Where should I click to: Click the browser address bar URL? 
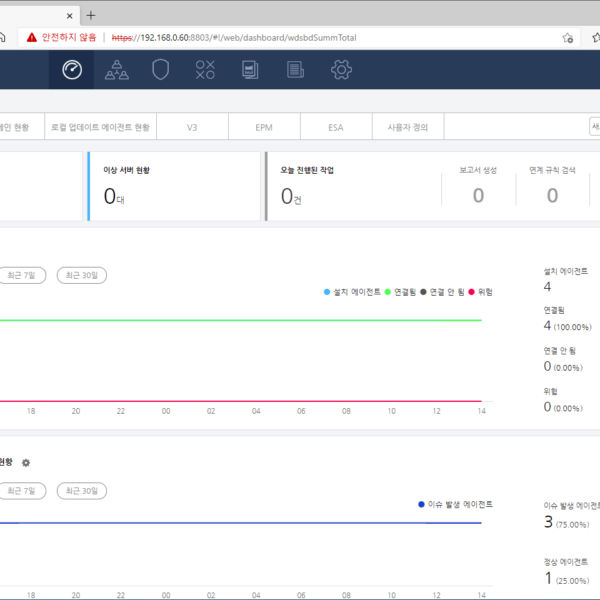click(x=234, y=38)
